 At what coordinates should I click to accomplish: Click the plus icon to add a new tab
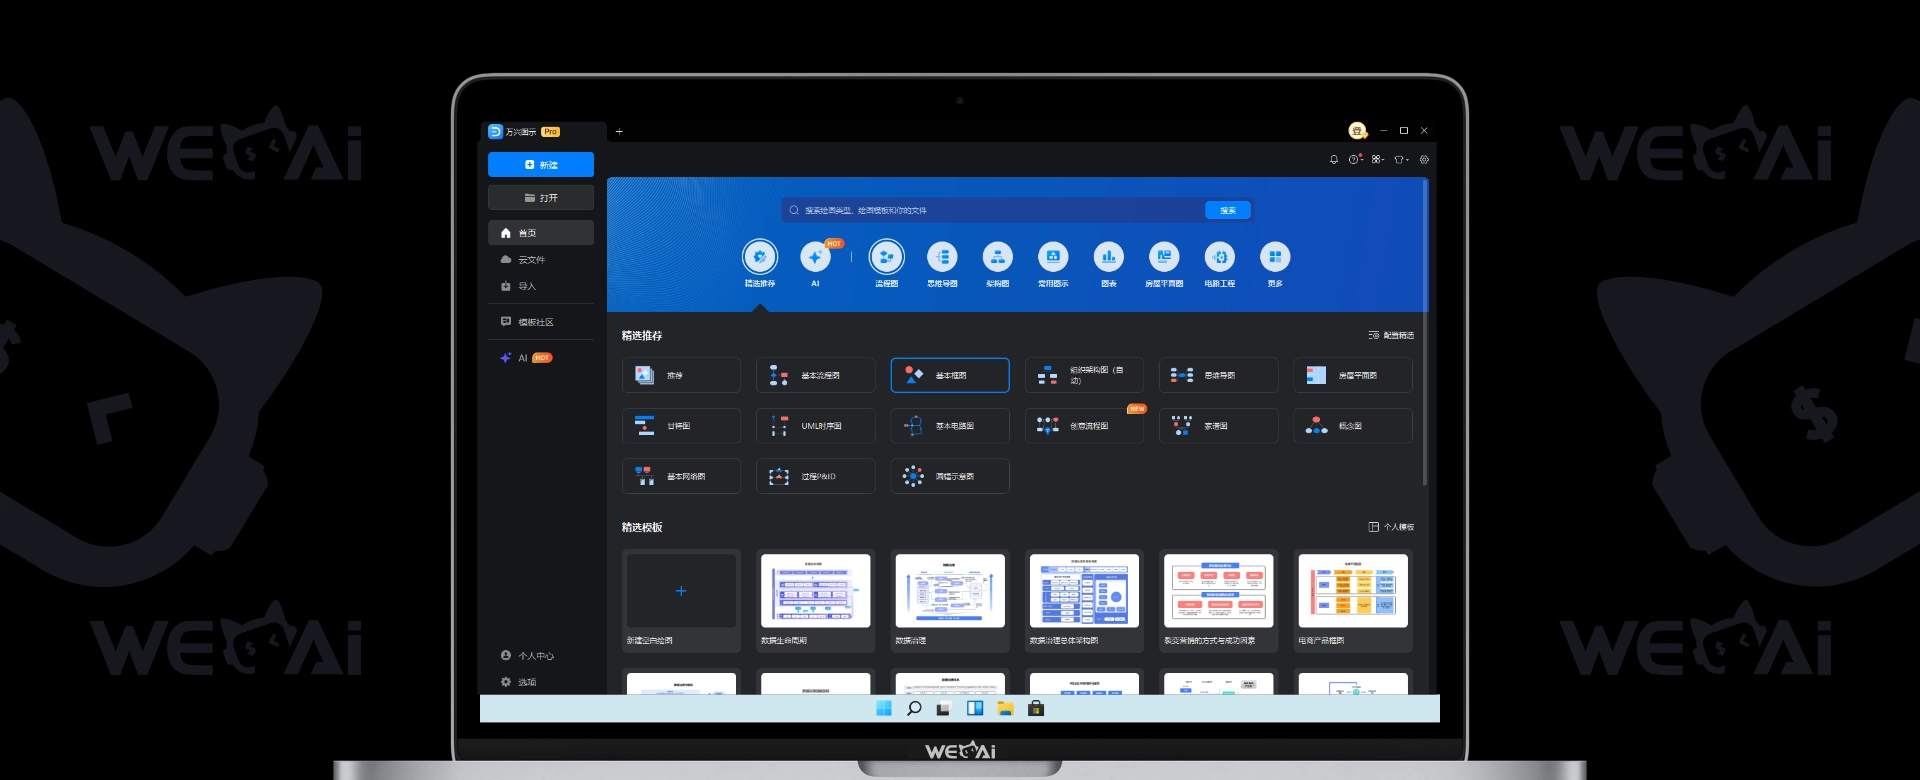click(x=619, y=132)
